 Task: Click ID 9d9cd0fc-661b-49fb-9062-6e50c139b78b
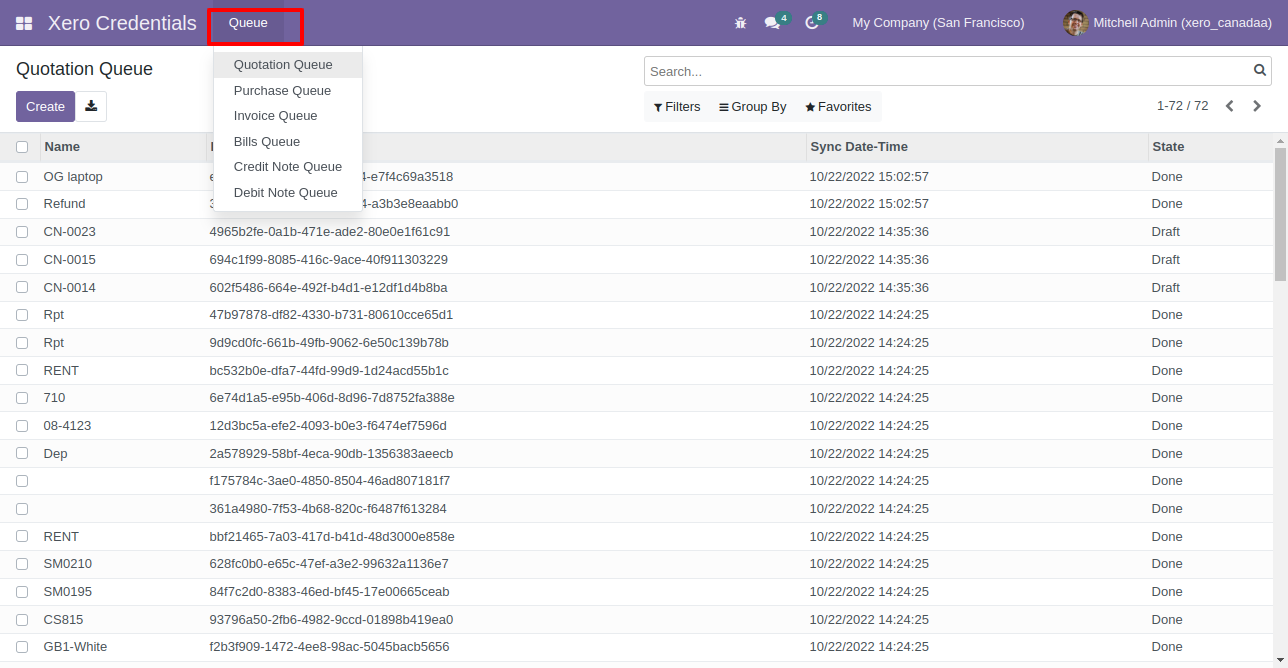click(x=329, y=343)
